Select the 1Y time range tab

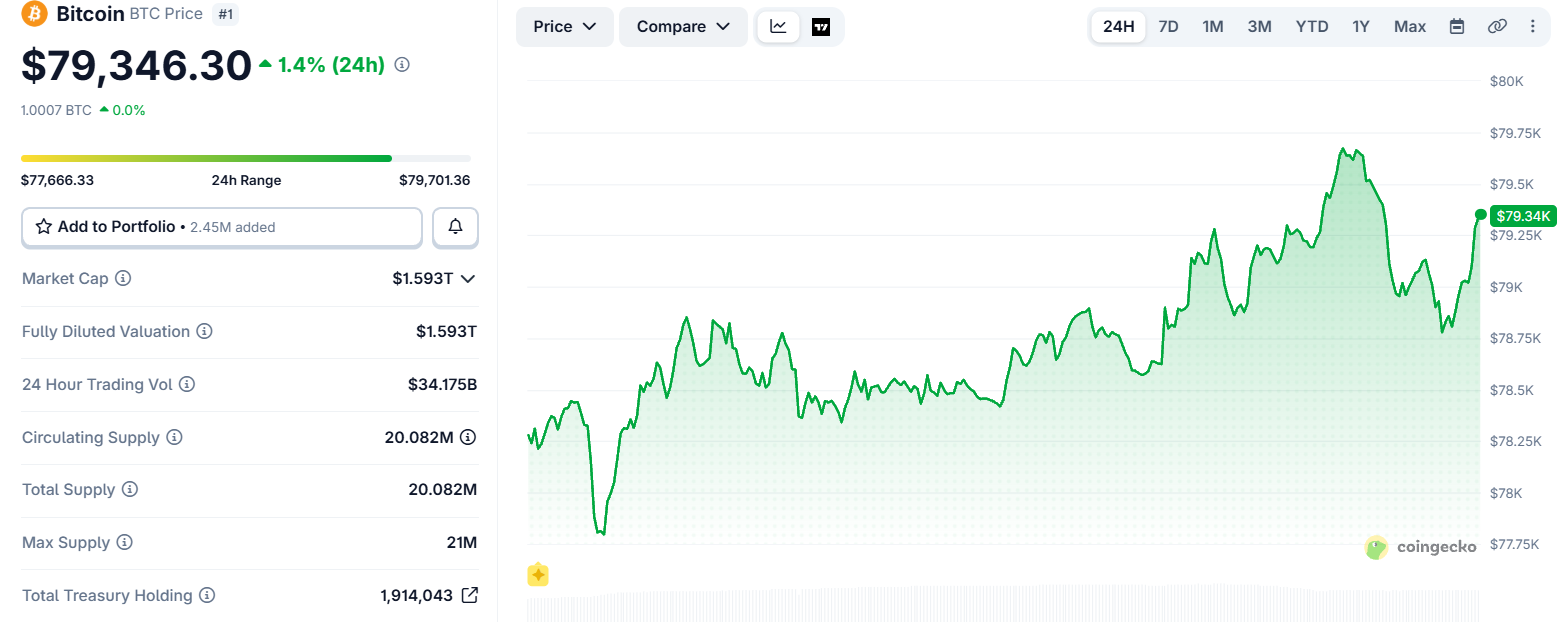(x=1361, y=27)
